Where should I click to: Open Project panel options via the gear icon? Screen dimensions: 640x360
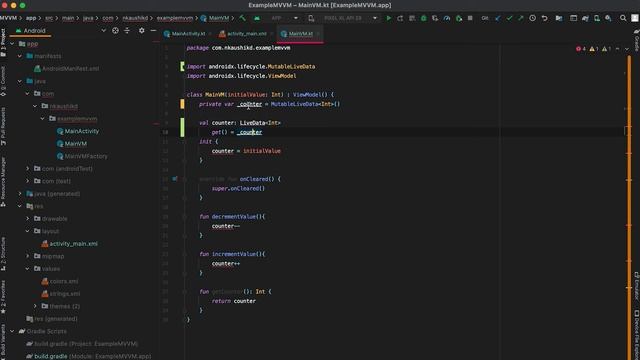click(141, 31)
